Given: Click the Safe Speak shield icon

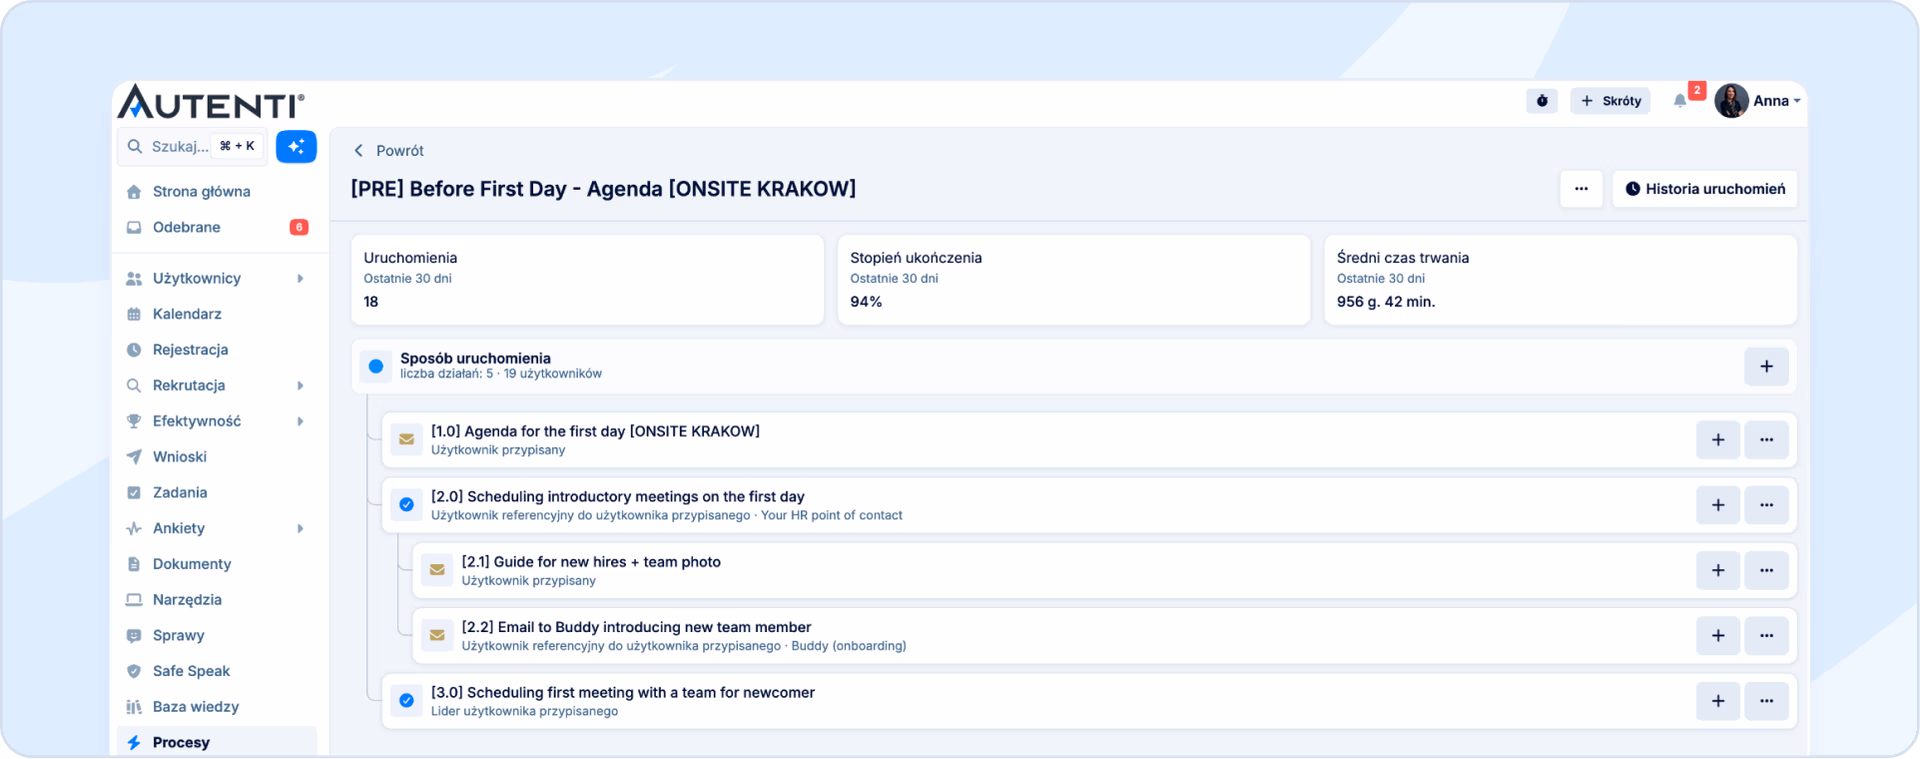Looking at the screenshot, I should [x=134, y=671].
